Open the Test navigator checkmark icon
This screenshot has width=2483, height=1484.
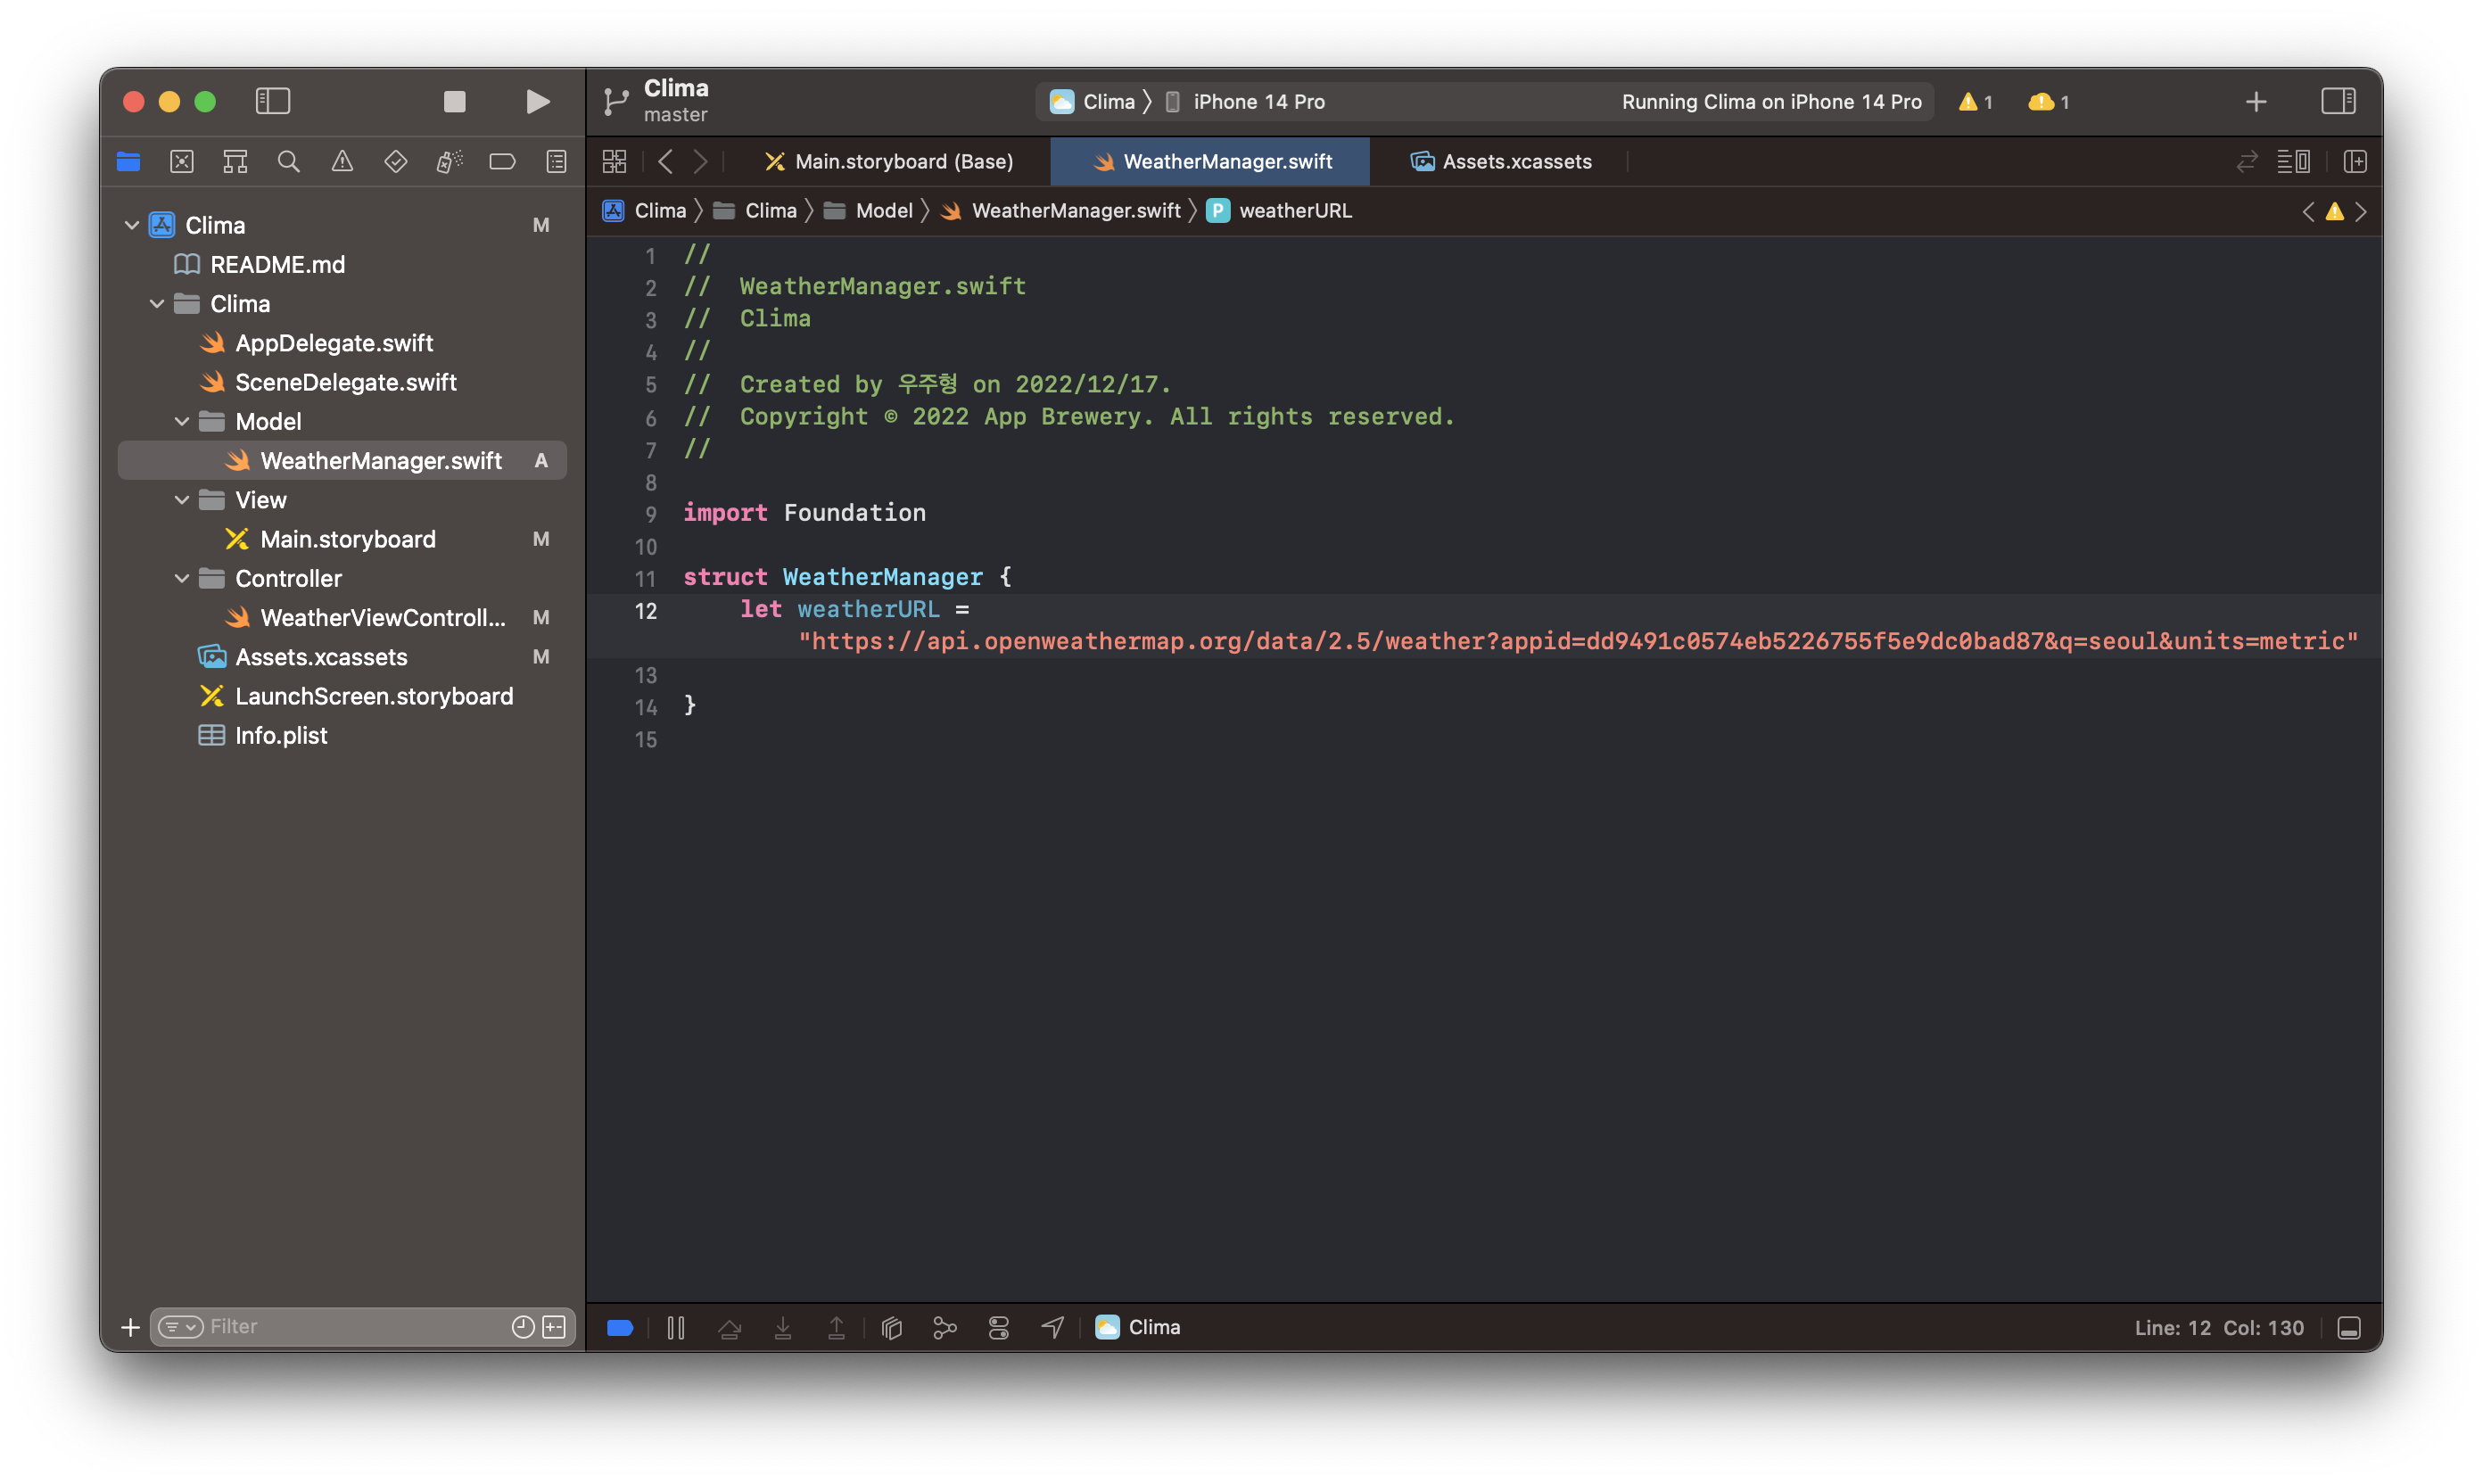396,161
